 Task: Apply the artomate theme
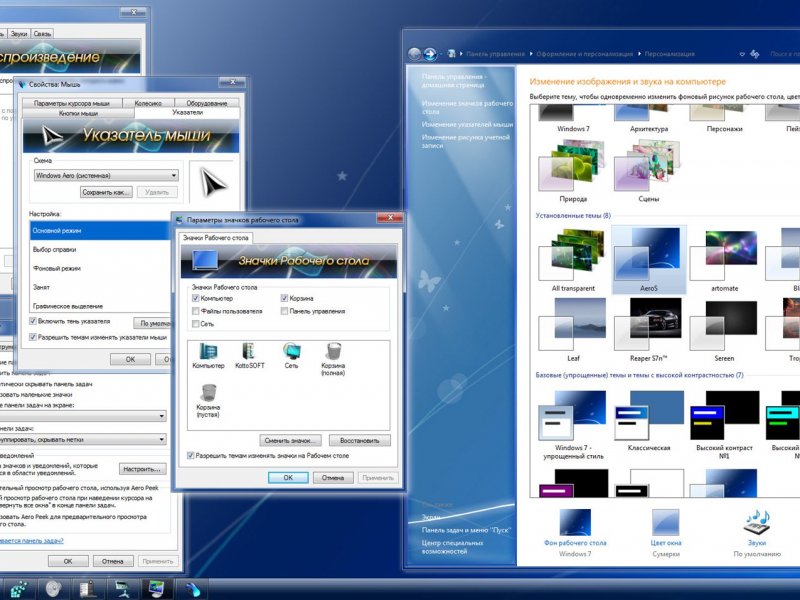[724, 260]
